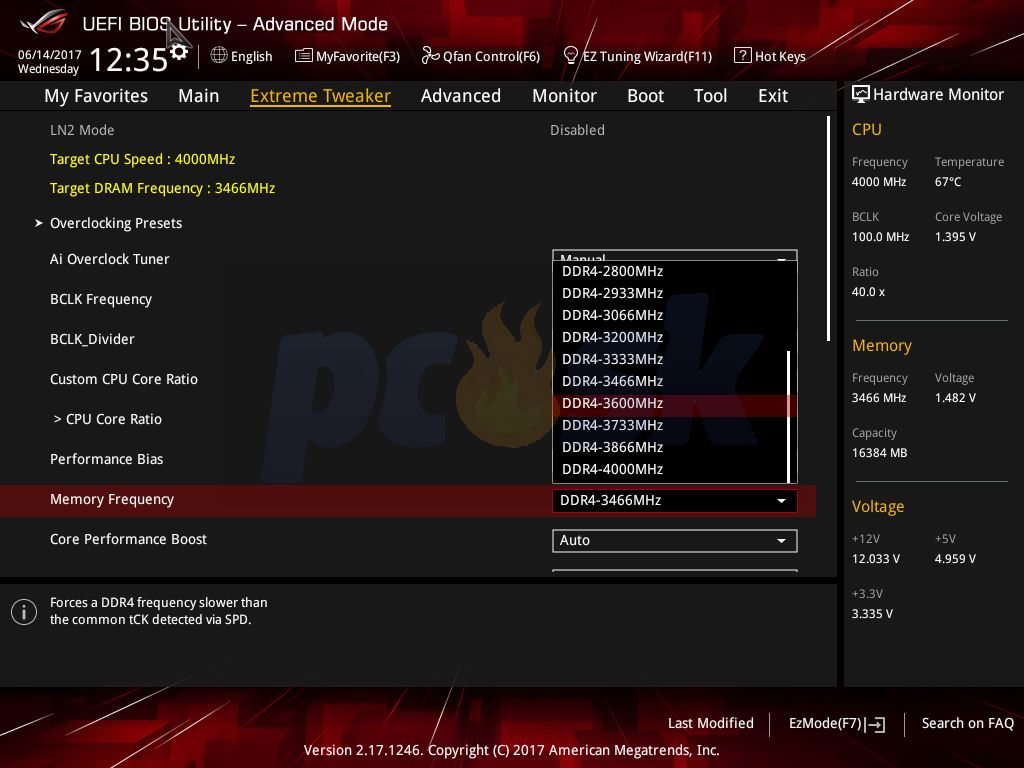Open the settings gear beside the clock
1024x768 pixels.
(x=179, y=52)
